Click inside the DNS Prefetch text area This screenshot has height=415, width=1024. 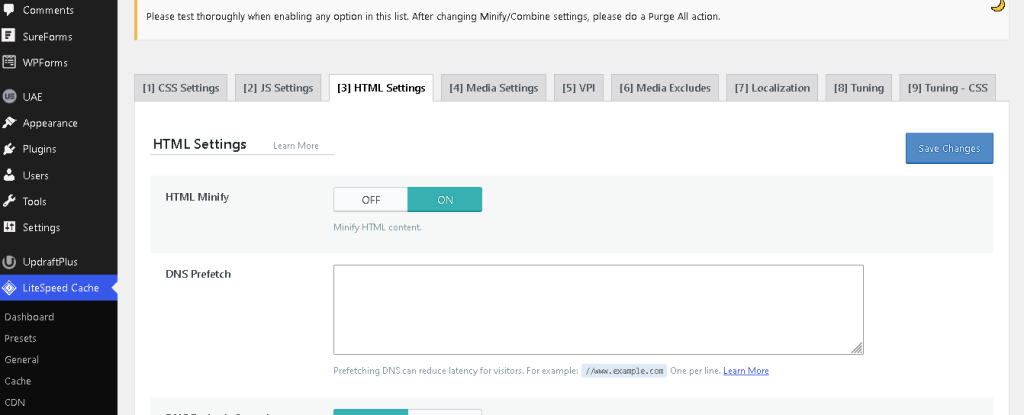point(598,310)
